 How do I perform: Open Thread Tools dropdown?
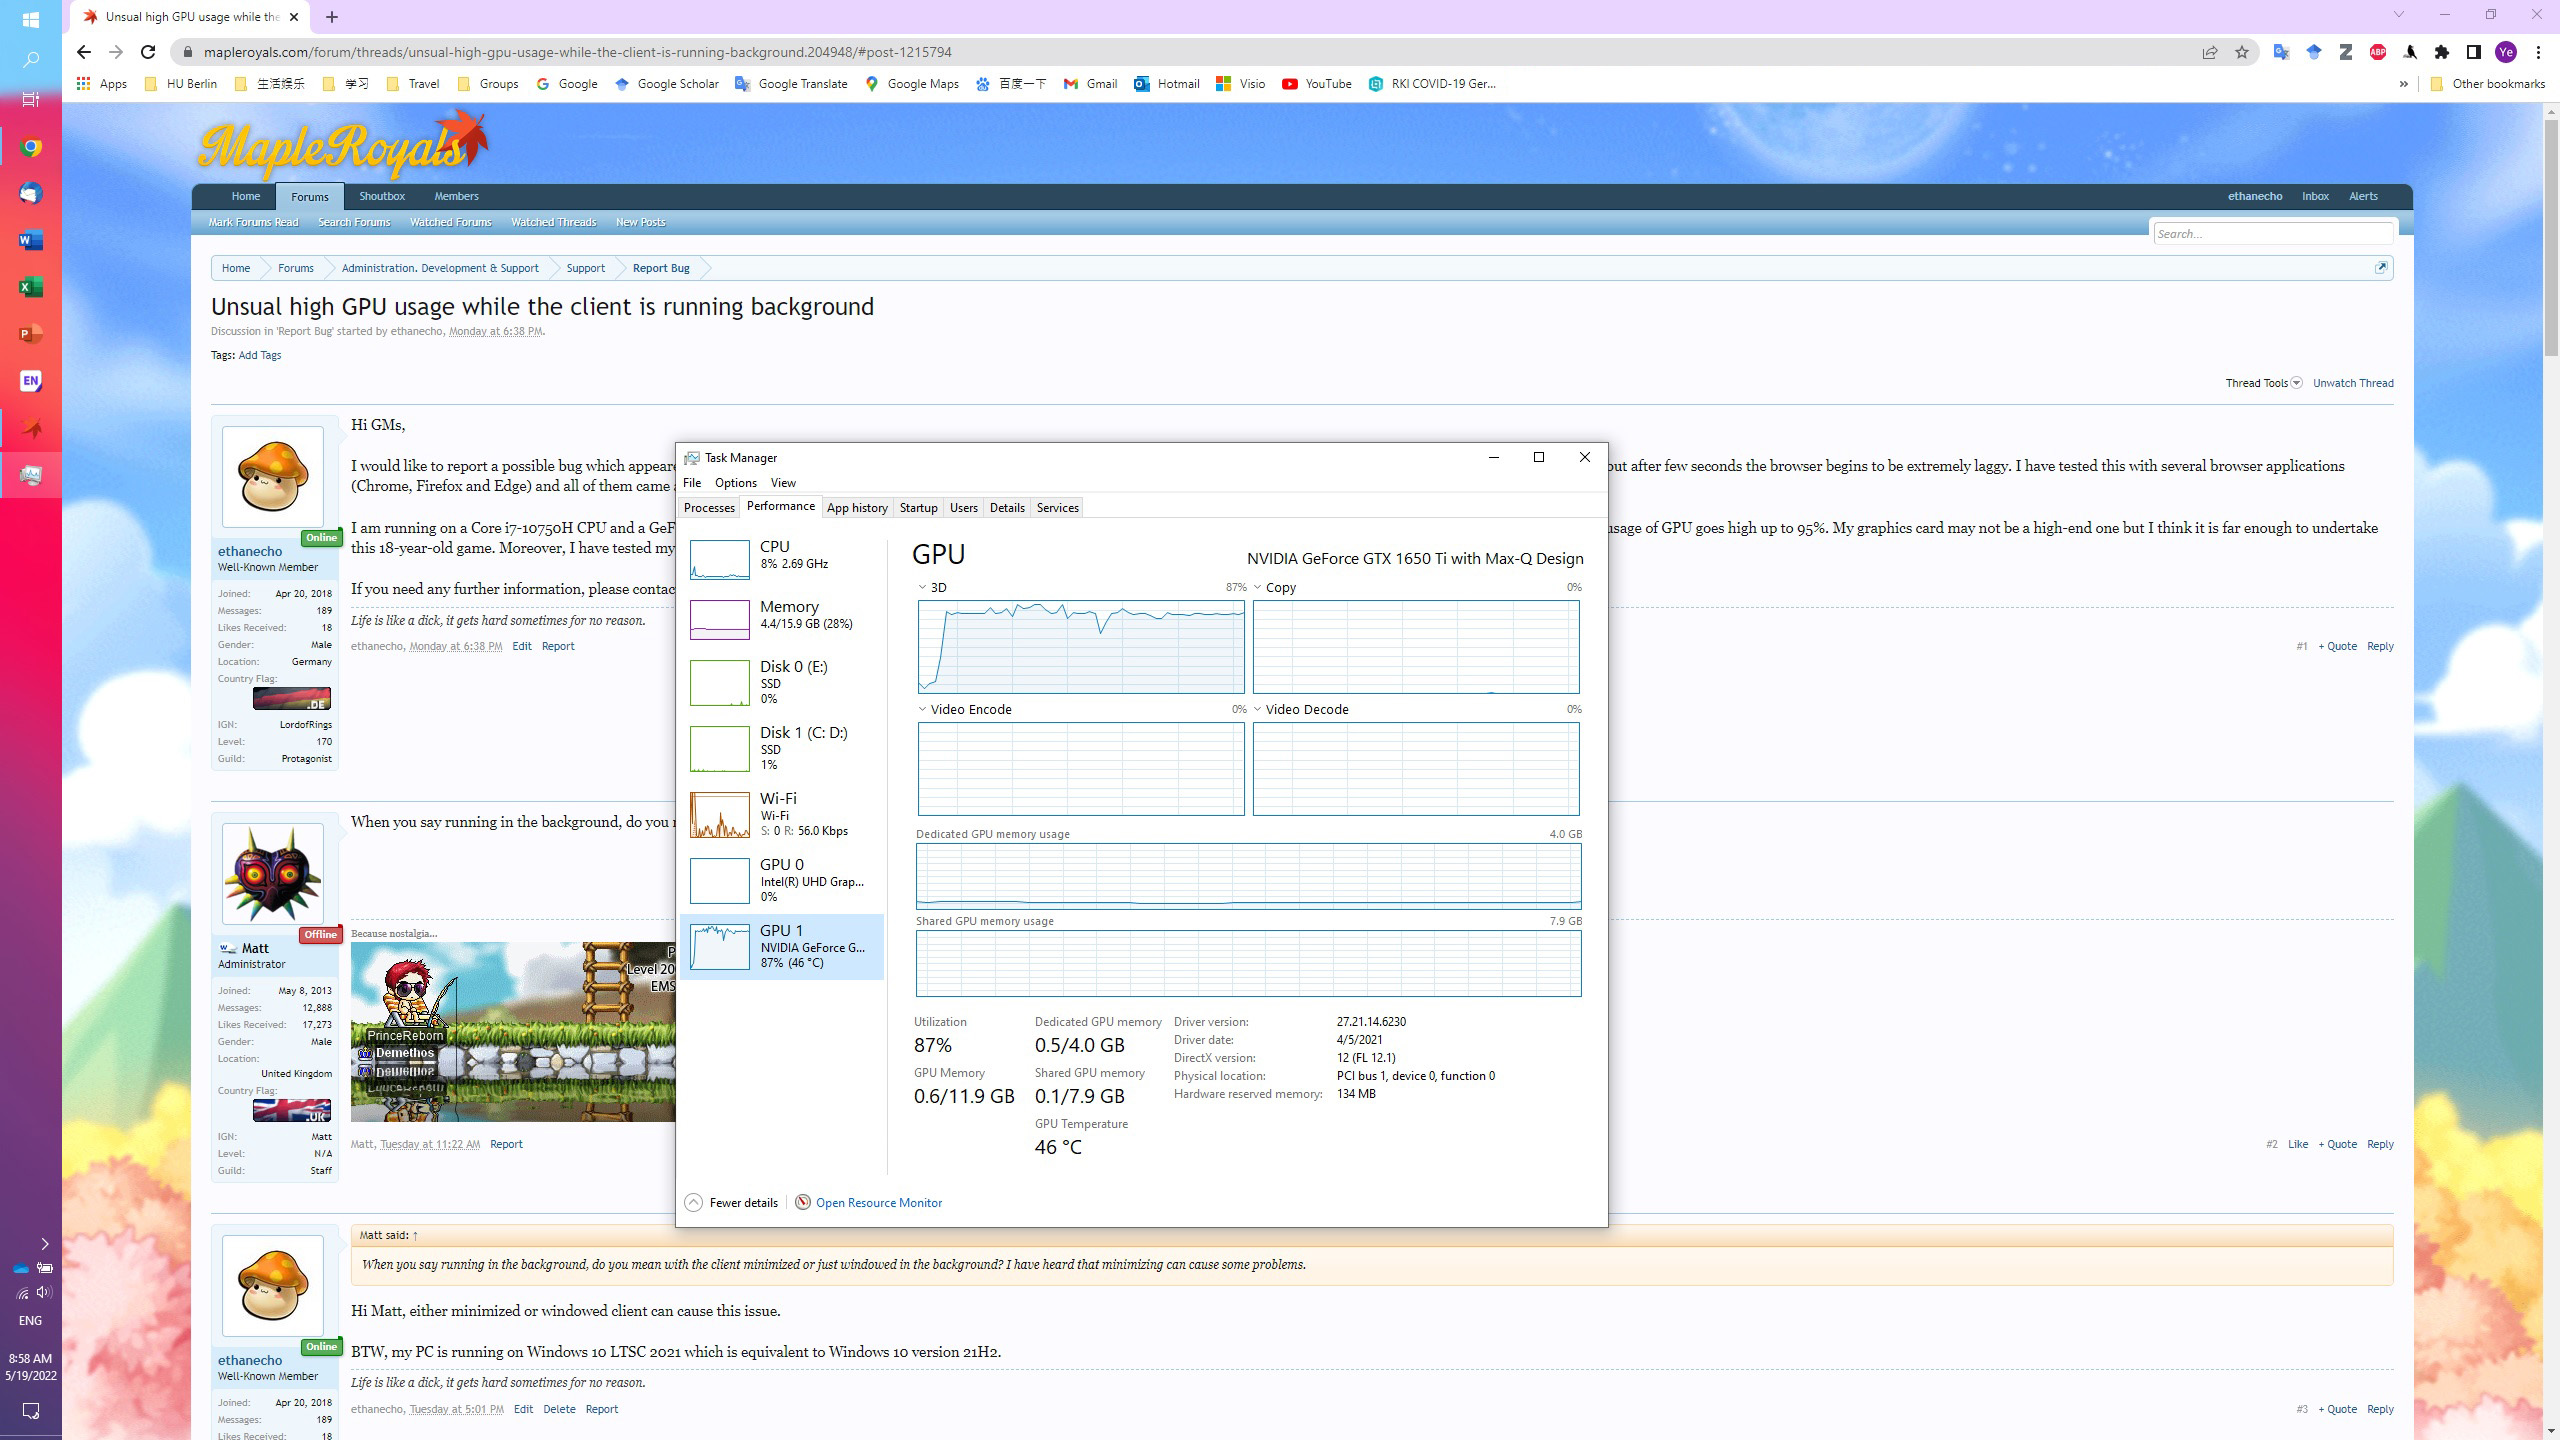pyautogui.click(x=2263, y=383)
